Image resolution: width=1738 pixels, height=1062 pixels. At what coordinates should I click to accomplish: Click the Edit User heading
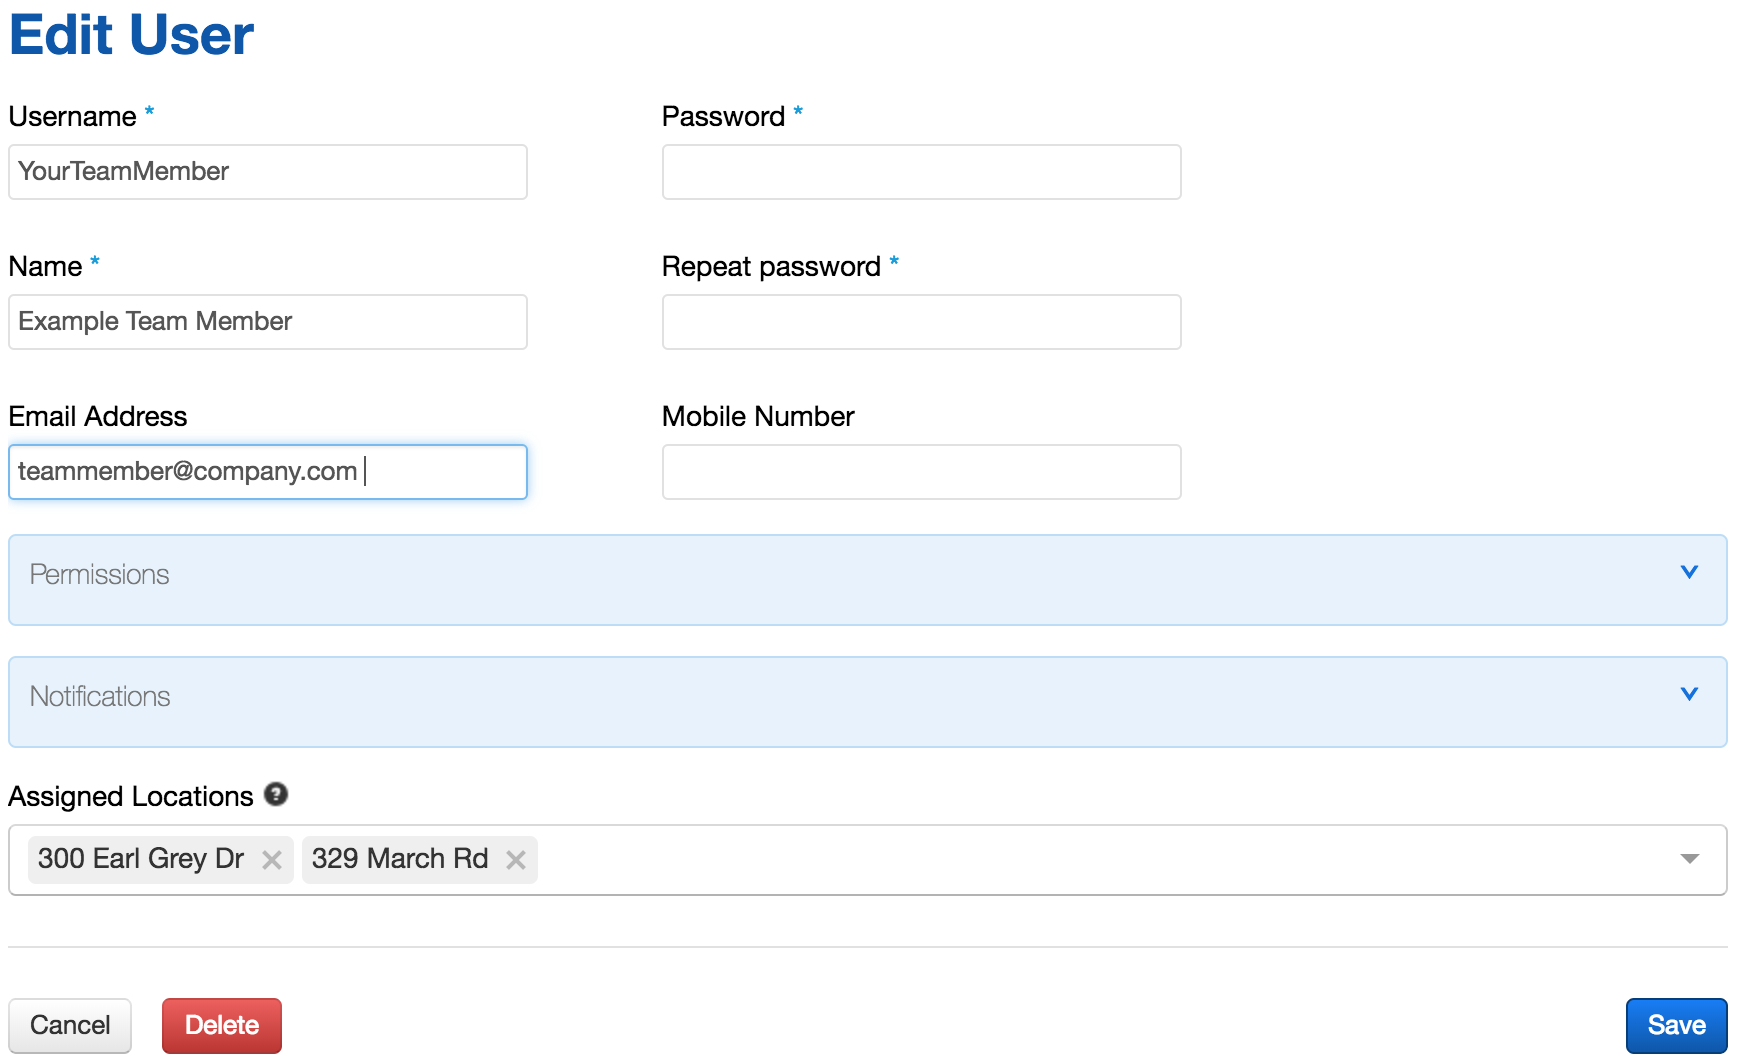click(131, 35)
